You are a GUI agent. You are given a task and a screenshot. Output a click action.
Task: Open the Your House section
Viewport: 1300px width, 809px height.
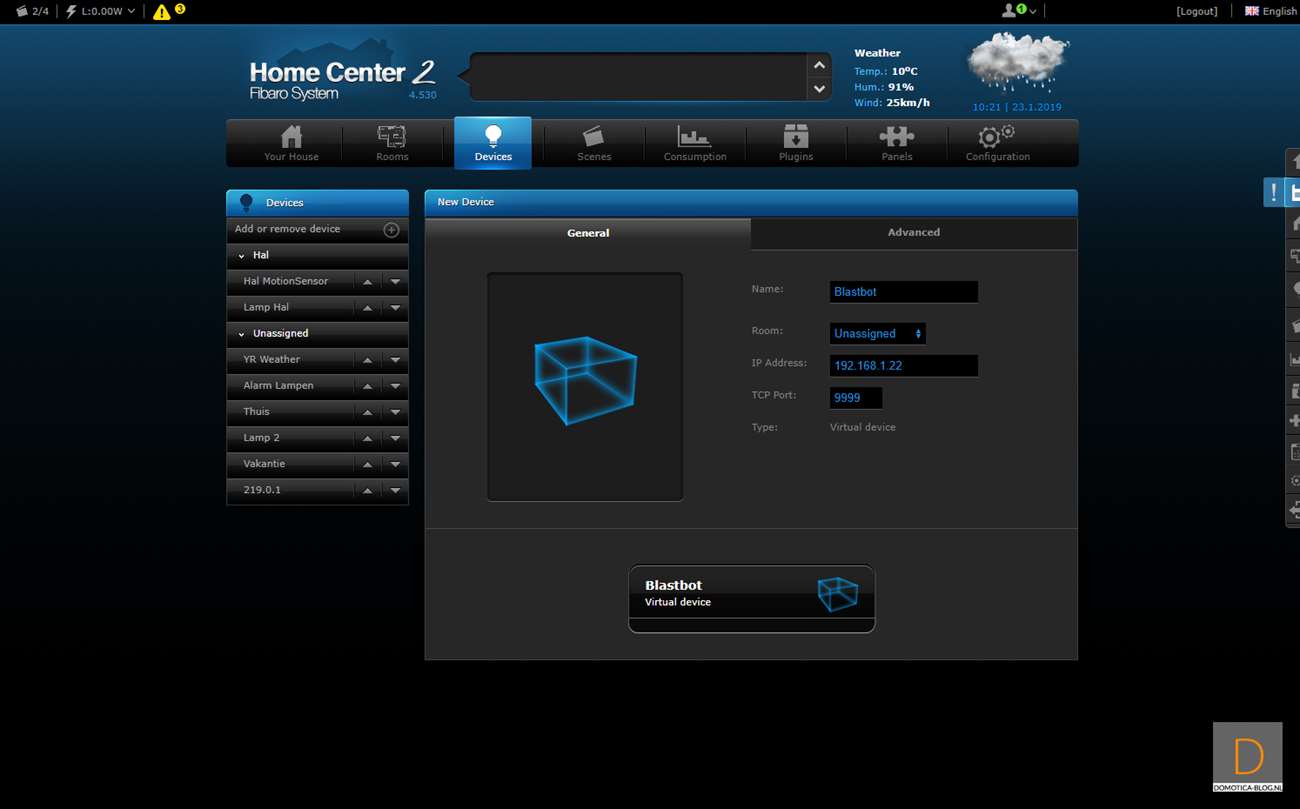tap(291, 143)
